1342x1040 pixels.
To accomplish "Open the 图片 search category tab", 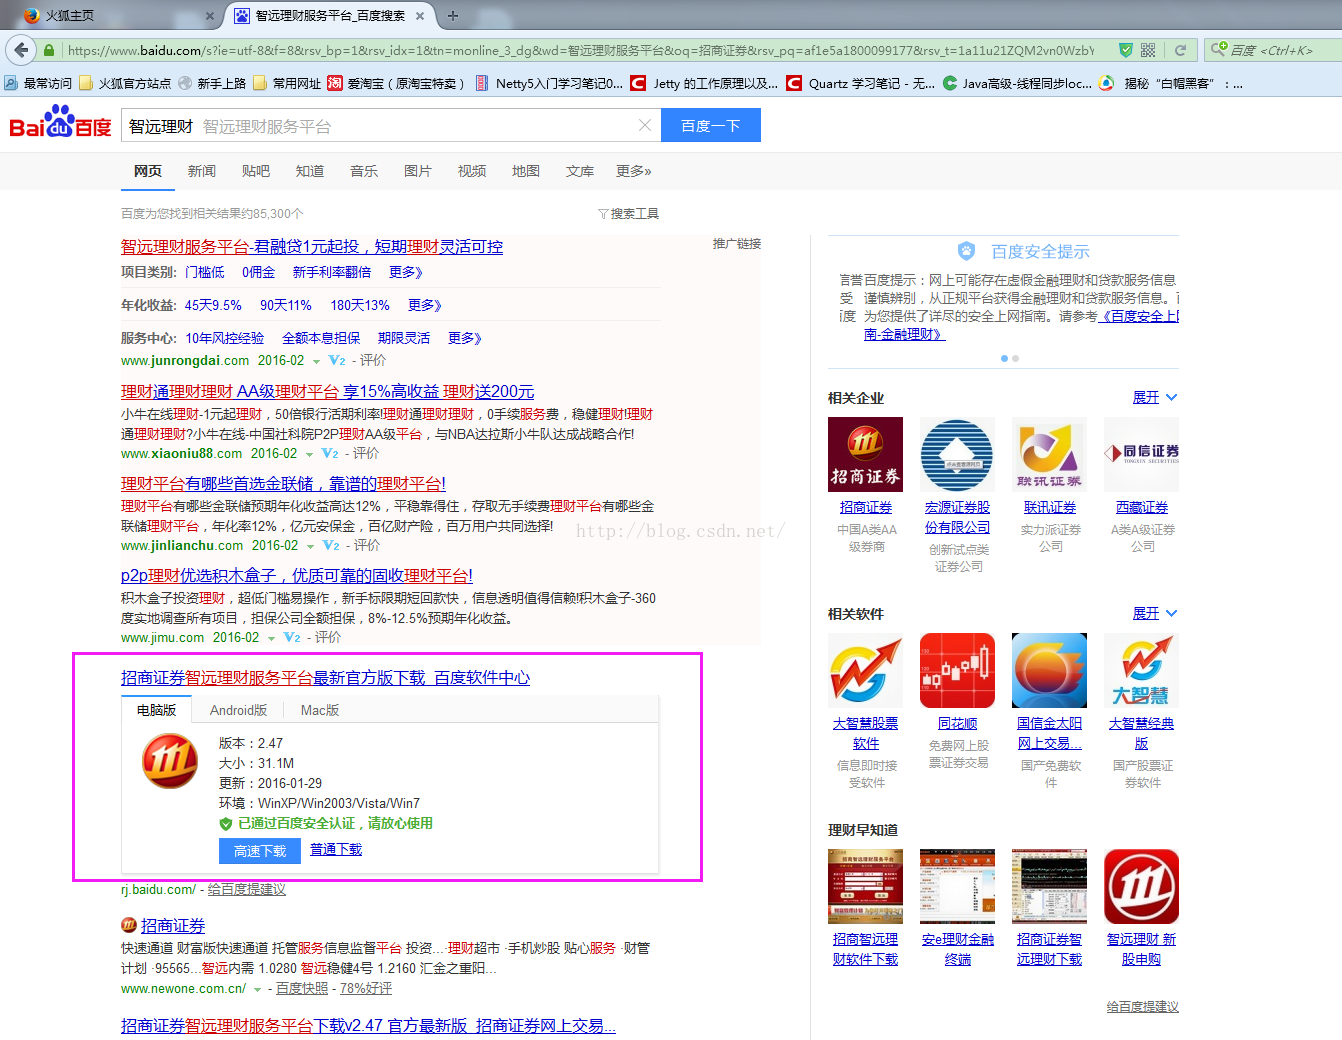I will pyautogui.click(x=418, y=171).
